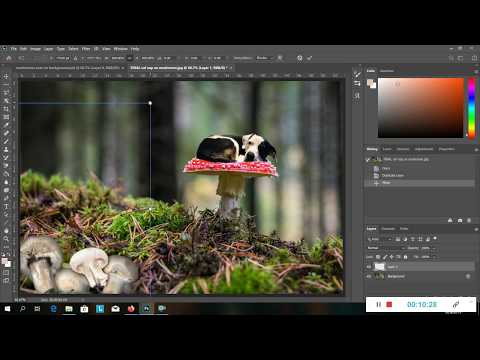Open the Window menu
The height and width of the screenshot is (360, 480).
pos(121,49)
